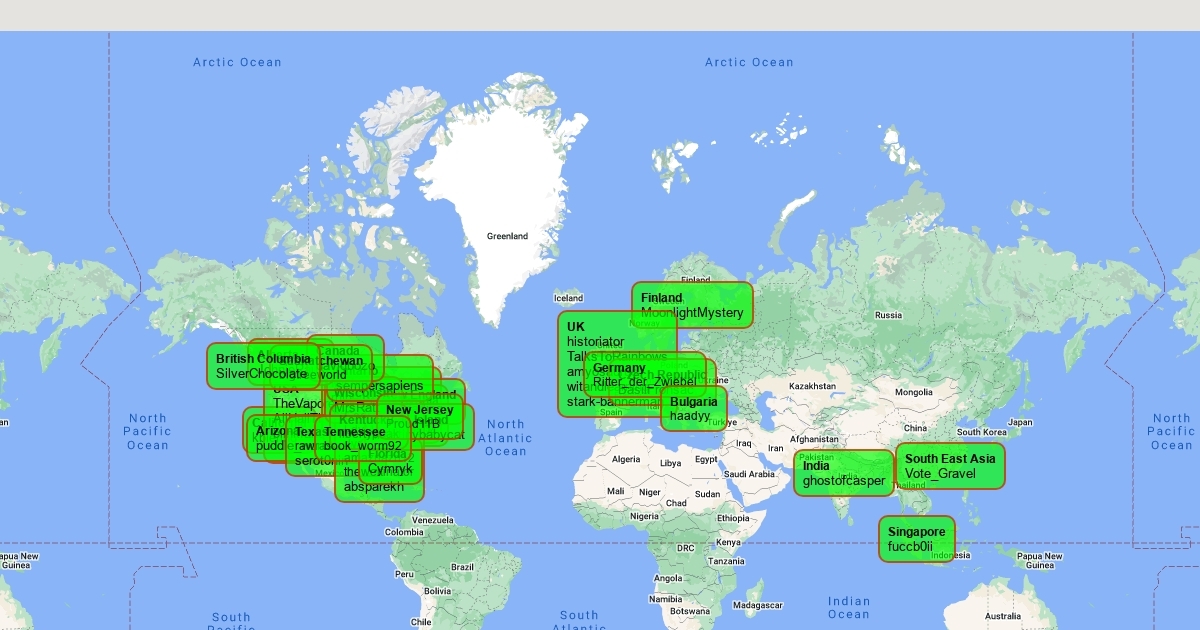Click the Nigeria map label
This screenshot has width=1200, height=630.
[644, 516]
